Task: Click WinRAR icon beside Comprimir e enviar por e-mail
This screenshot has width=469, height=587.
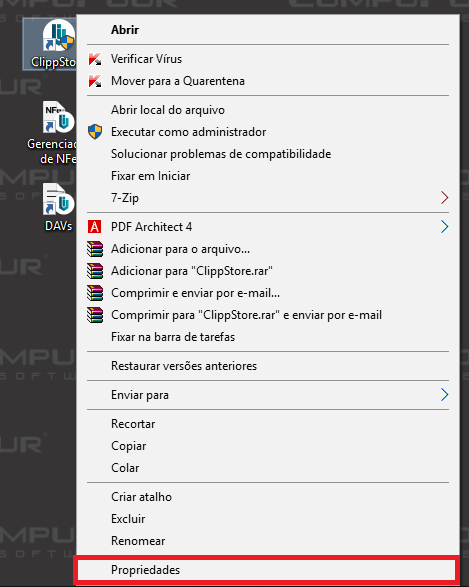Action: [95, 293]
